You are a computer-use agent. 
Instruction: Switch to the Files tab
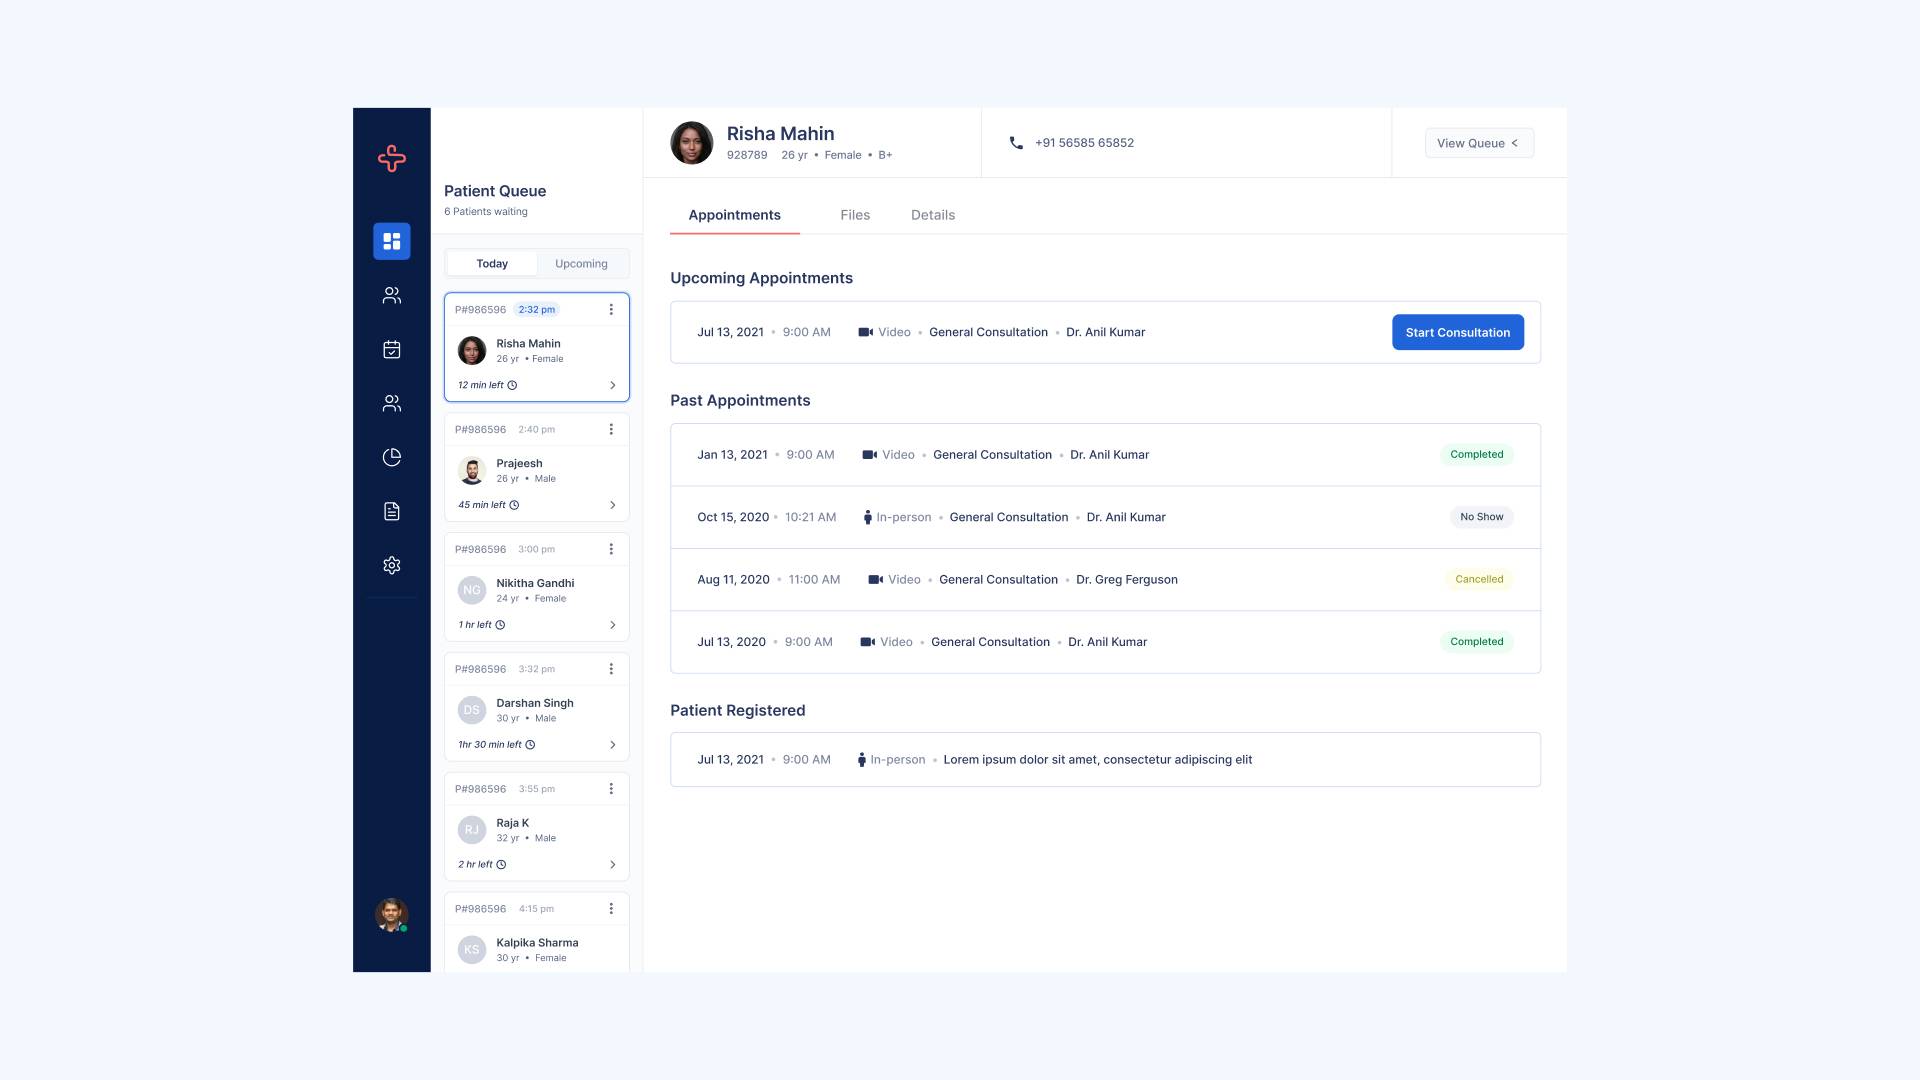pos(855,214)
